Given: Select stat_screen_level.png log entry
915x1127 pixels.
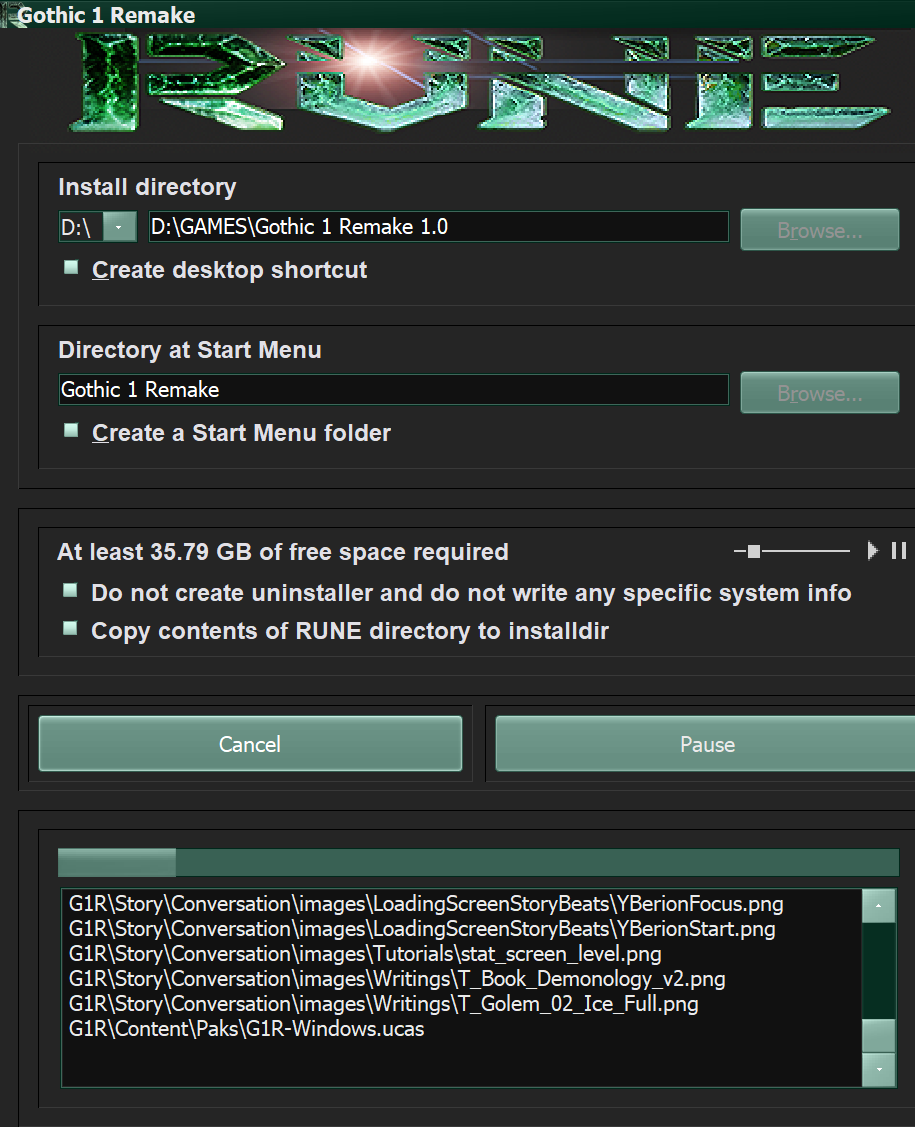Looking at the screenshot, I should (x=365, y=954).
